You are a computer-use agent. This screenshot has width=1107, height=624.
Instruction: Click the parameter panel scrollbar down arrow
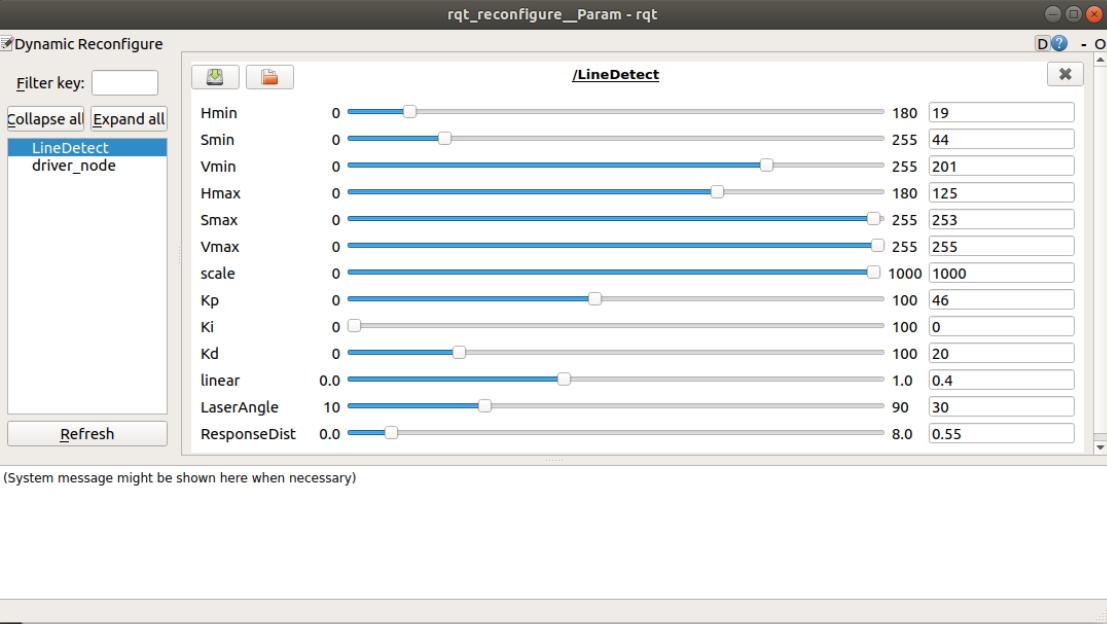click(x=1100, y=448)
